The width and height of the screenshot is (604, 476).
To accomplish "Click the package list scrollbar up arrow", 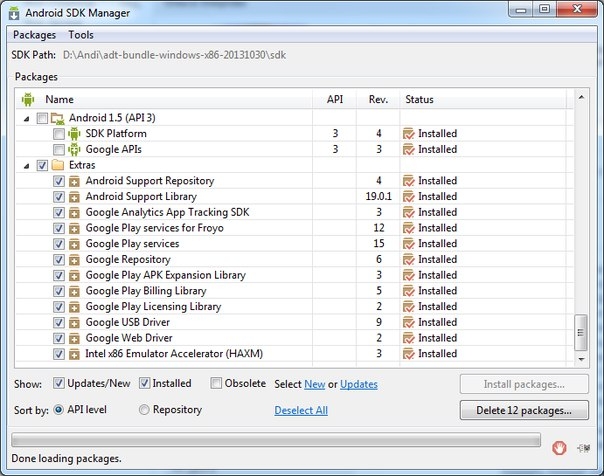I will 581,97.
